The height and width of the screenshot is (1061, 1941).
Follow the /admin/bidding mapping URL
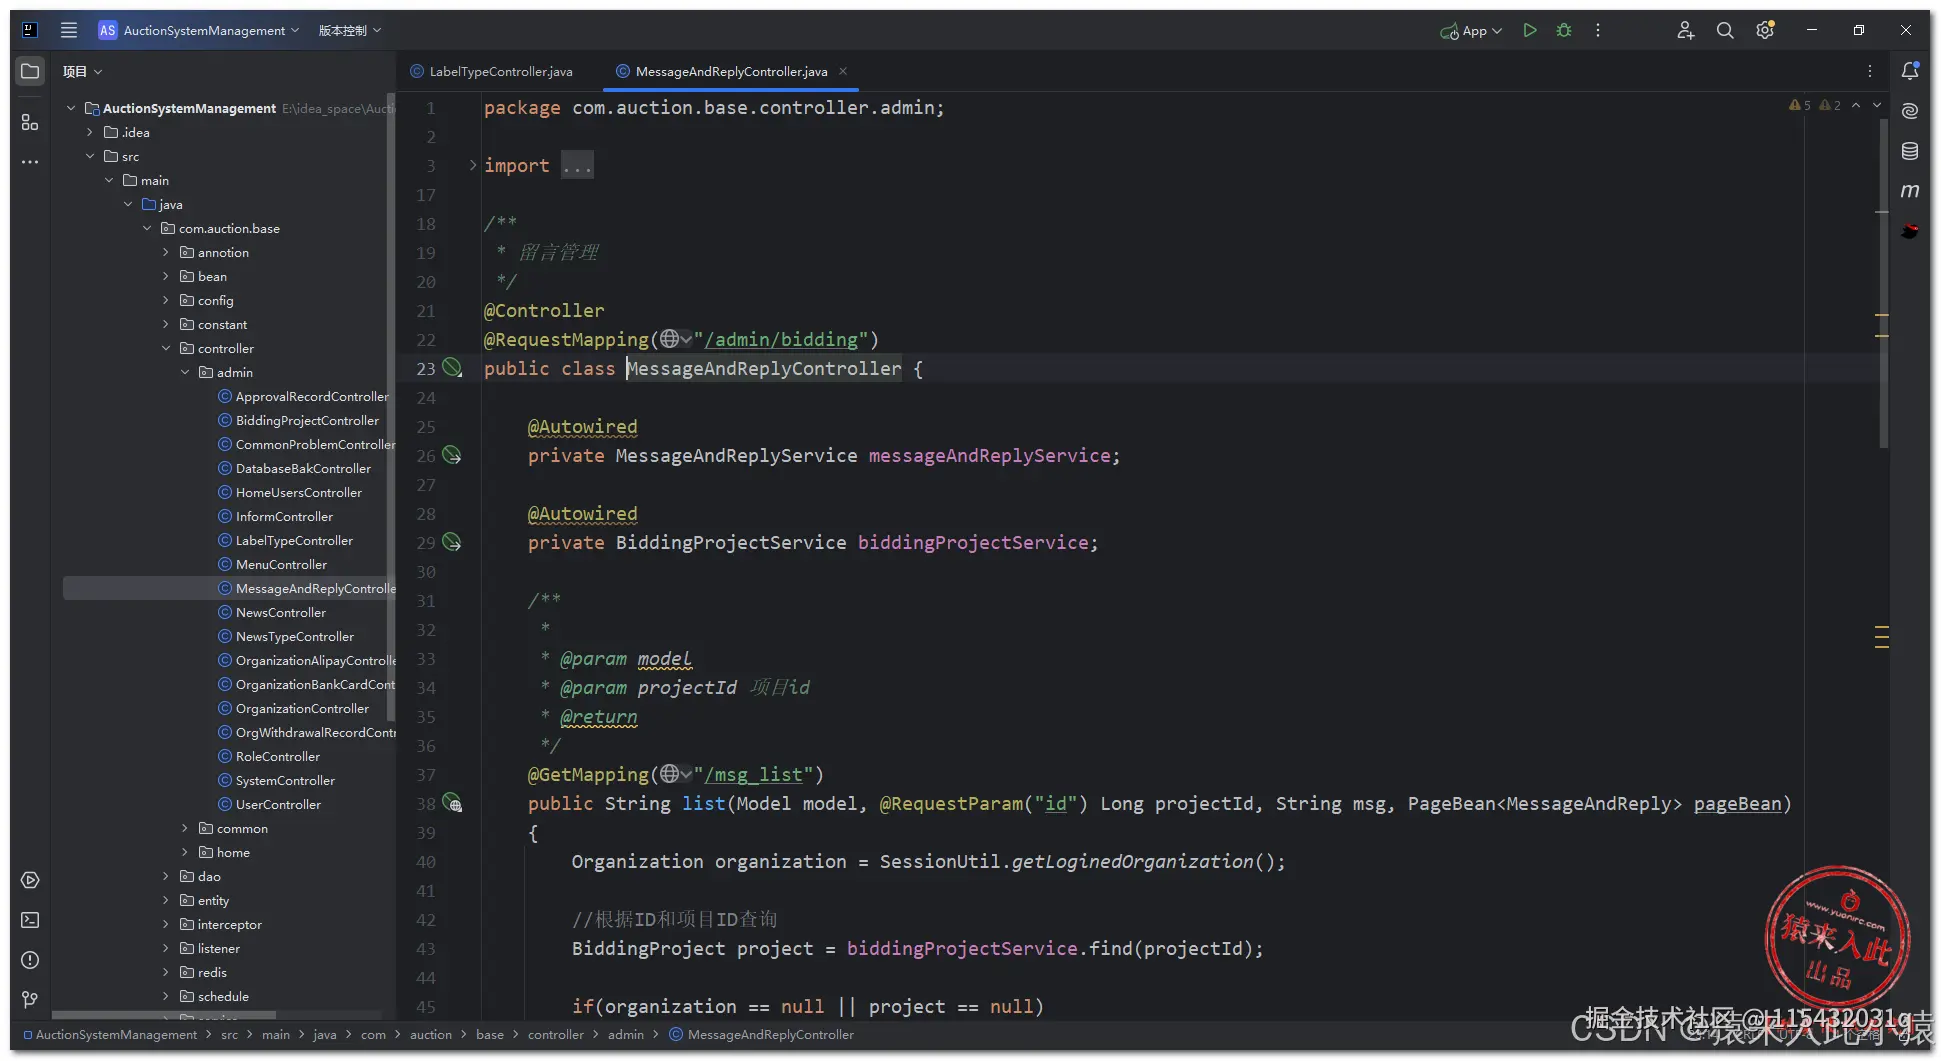(x=781, y=339)
